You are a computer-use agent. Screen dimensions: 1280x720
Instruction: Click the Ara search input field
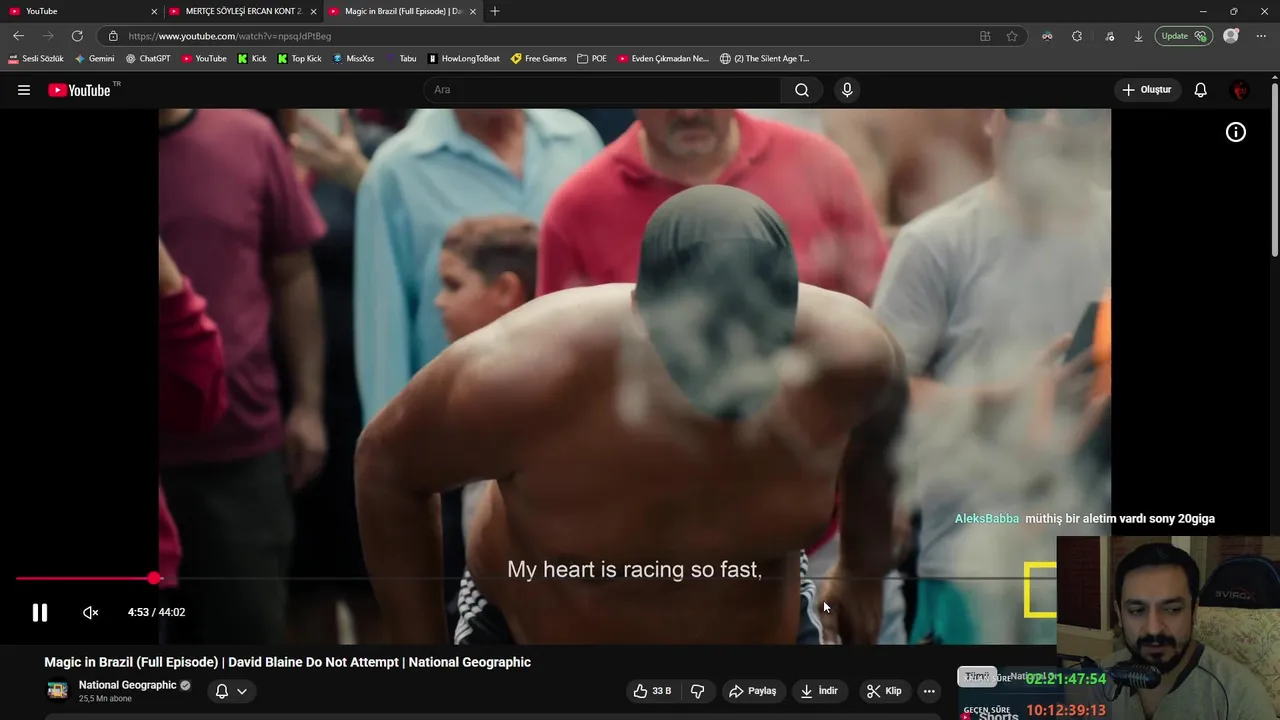click(602, 90)
